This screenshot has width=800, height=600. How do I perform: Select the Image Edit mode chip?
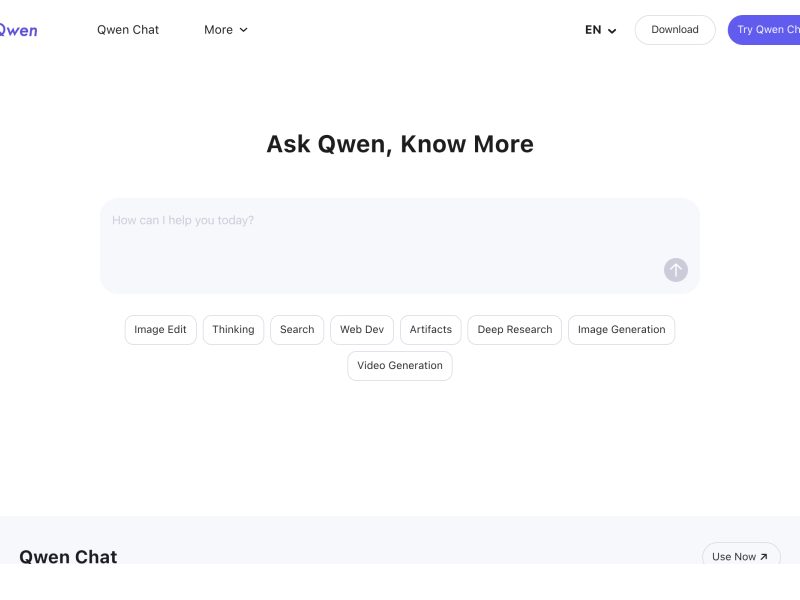pos(160,330)
